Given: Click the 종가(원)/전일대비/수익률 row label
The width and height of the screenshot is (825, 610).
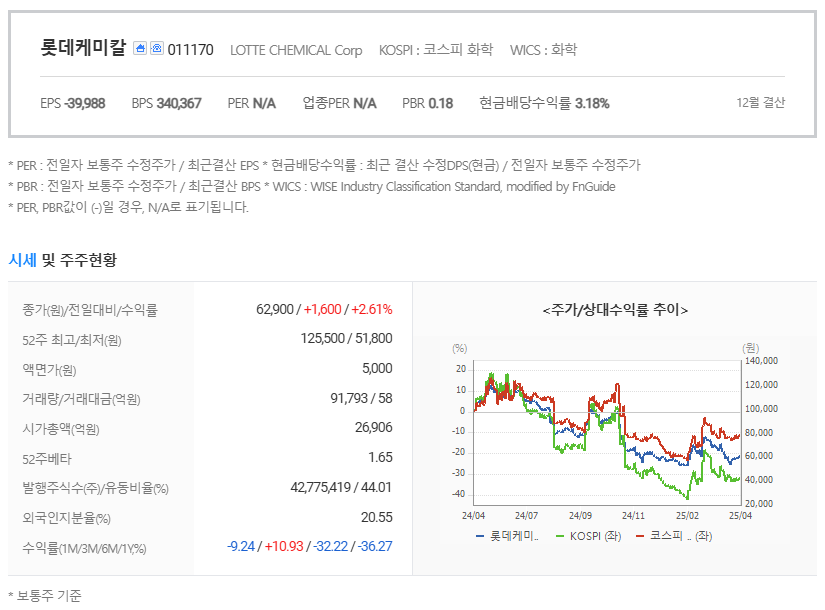Looking at the screenshot, I should [90, 309].
